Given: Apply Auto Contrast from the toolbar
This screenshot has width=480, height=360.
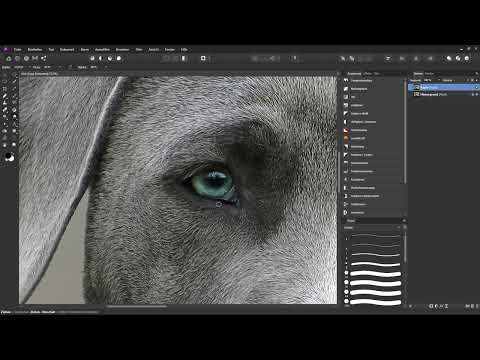Looking at the screenshot, I should [101, 58].
